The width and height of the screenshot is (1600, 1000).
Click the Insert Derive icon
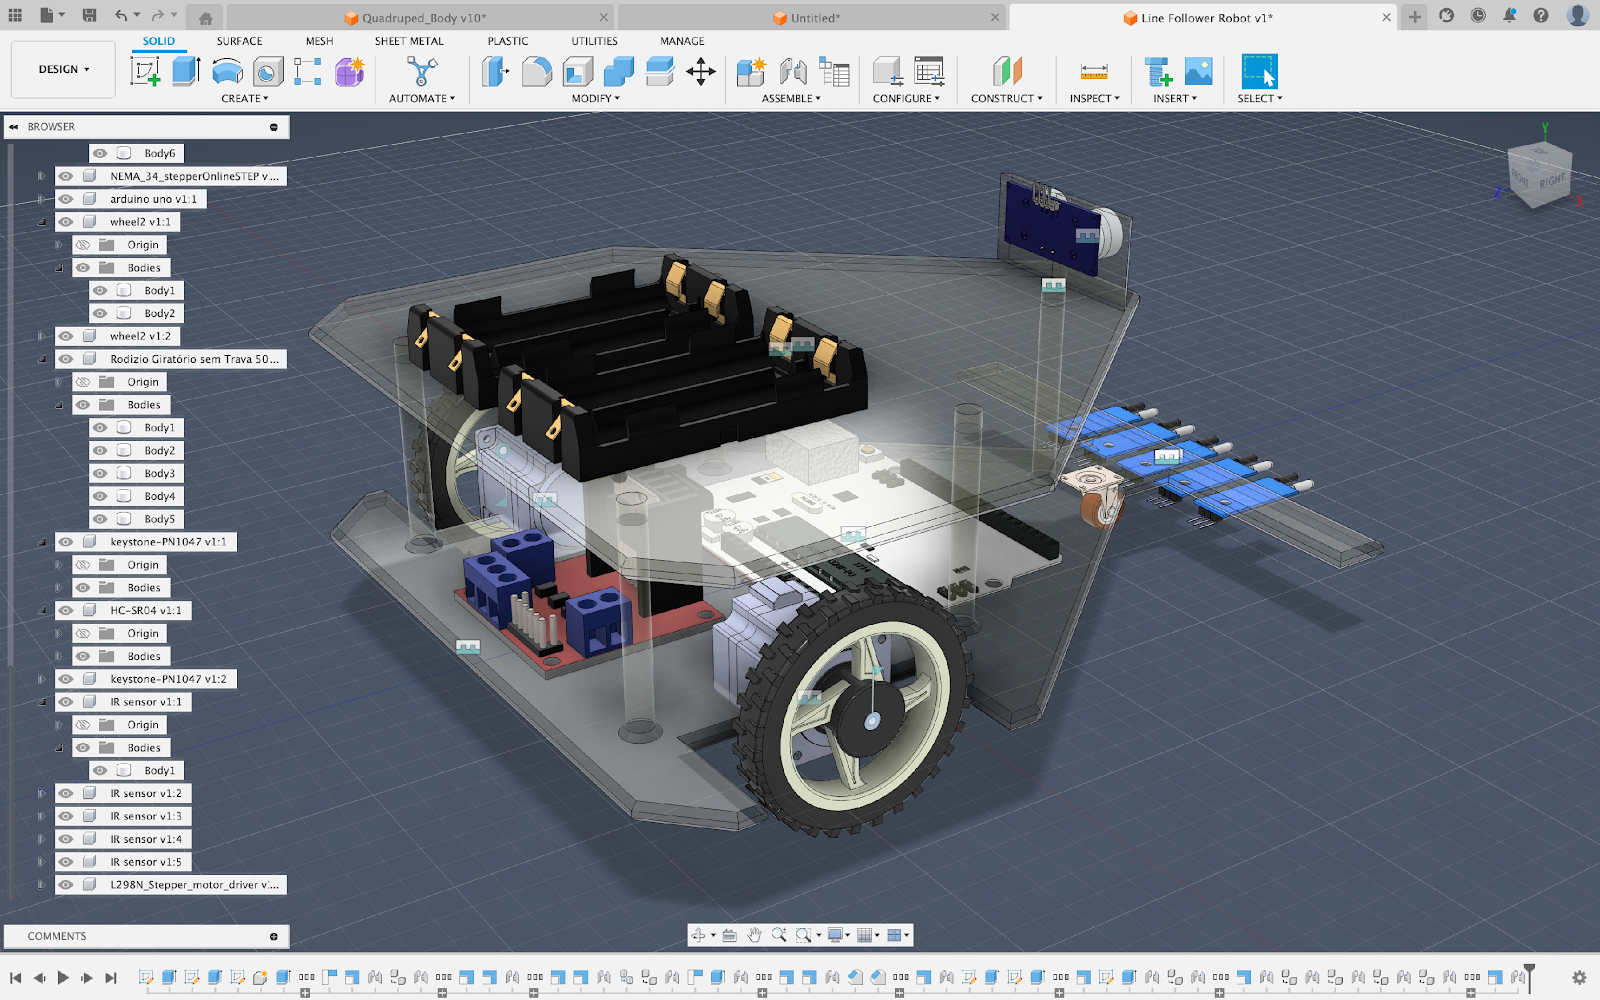point(1158,72)
